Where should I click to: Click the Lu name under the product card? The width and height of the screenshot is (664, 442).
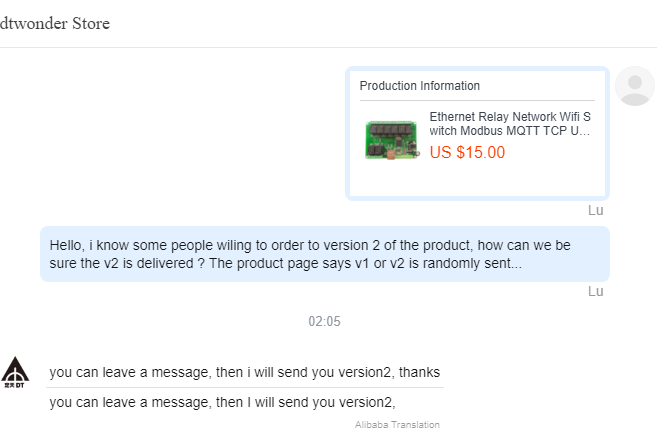pyautogui.click(x=595, y=210)
